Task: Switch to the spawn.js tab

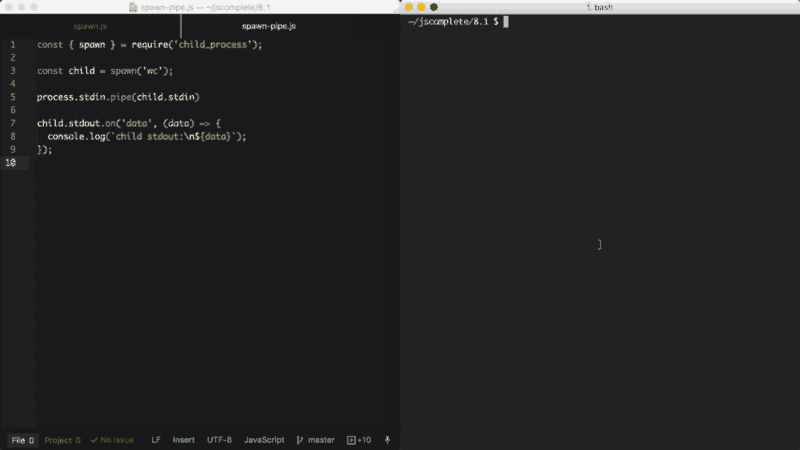Action: click(90, 26)
